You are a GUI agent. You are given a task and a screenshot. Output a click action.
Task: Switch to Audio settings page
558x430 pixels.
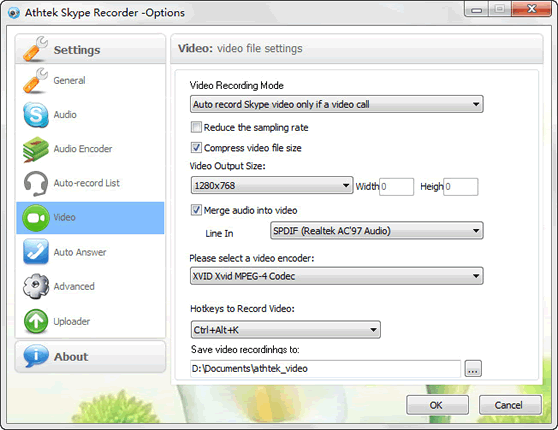click(65, 115)
